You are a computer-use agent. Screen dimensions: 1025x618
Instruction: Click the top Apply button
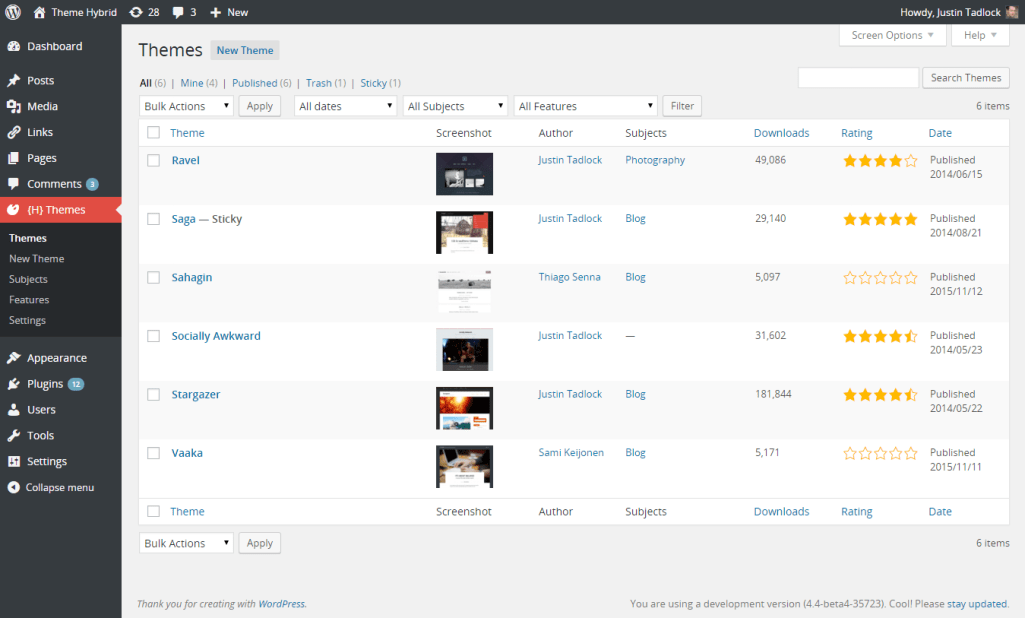(260, 106)
